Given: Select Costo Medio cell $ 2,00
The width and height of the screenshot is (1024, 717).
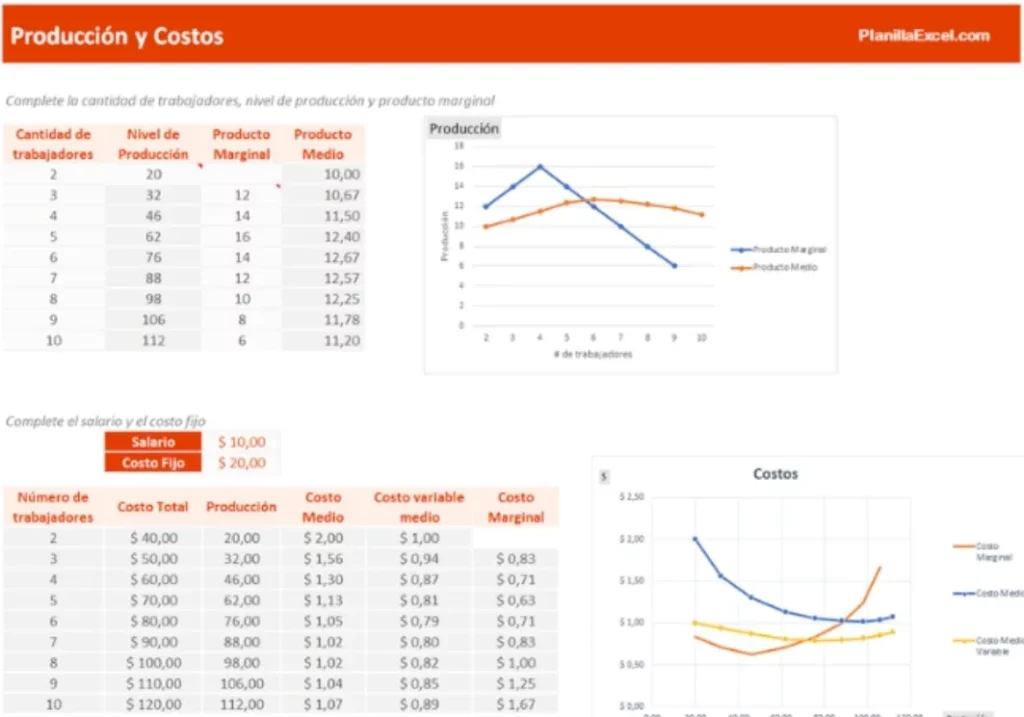Looking at the screenshot, I should tap(323, 538).
